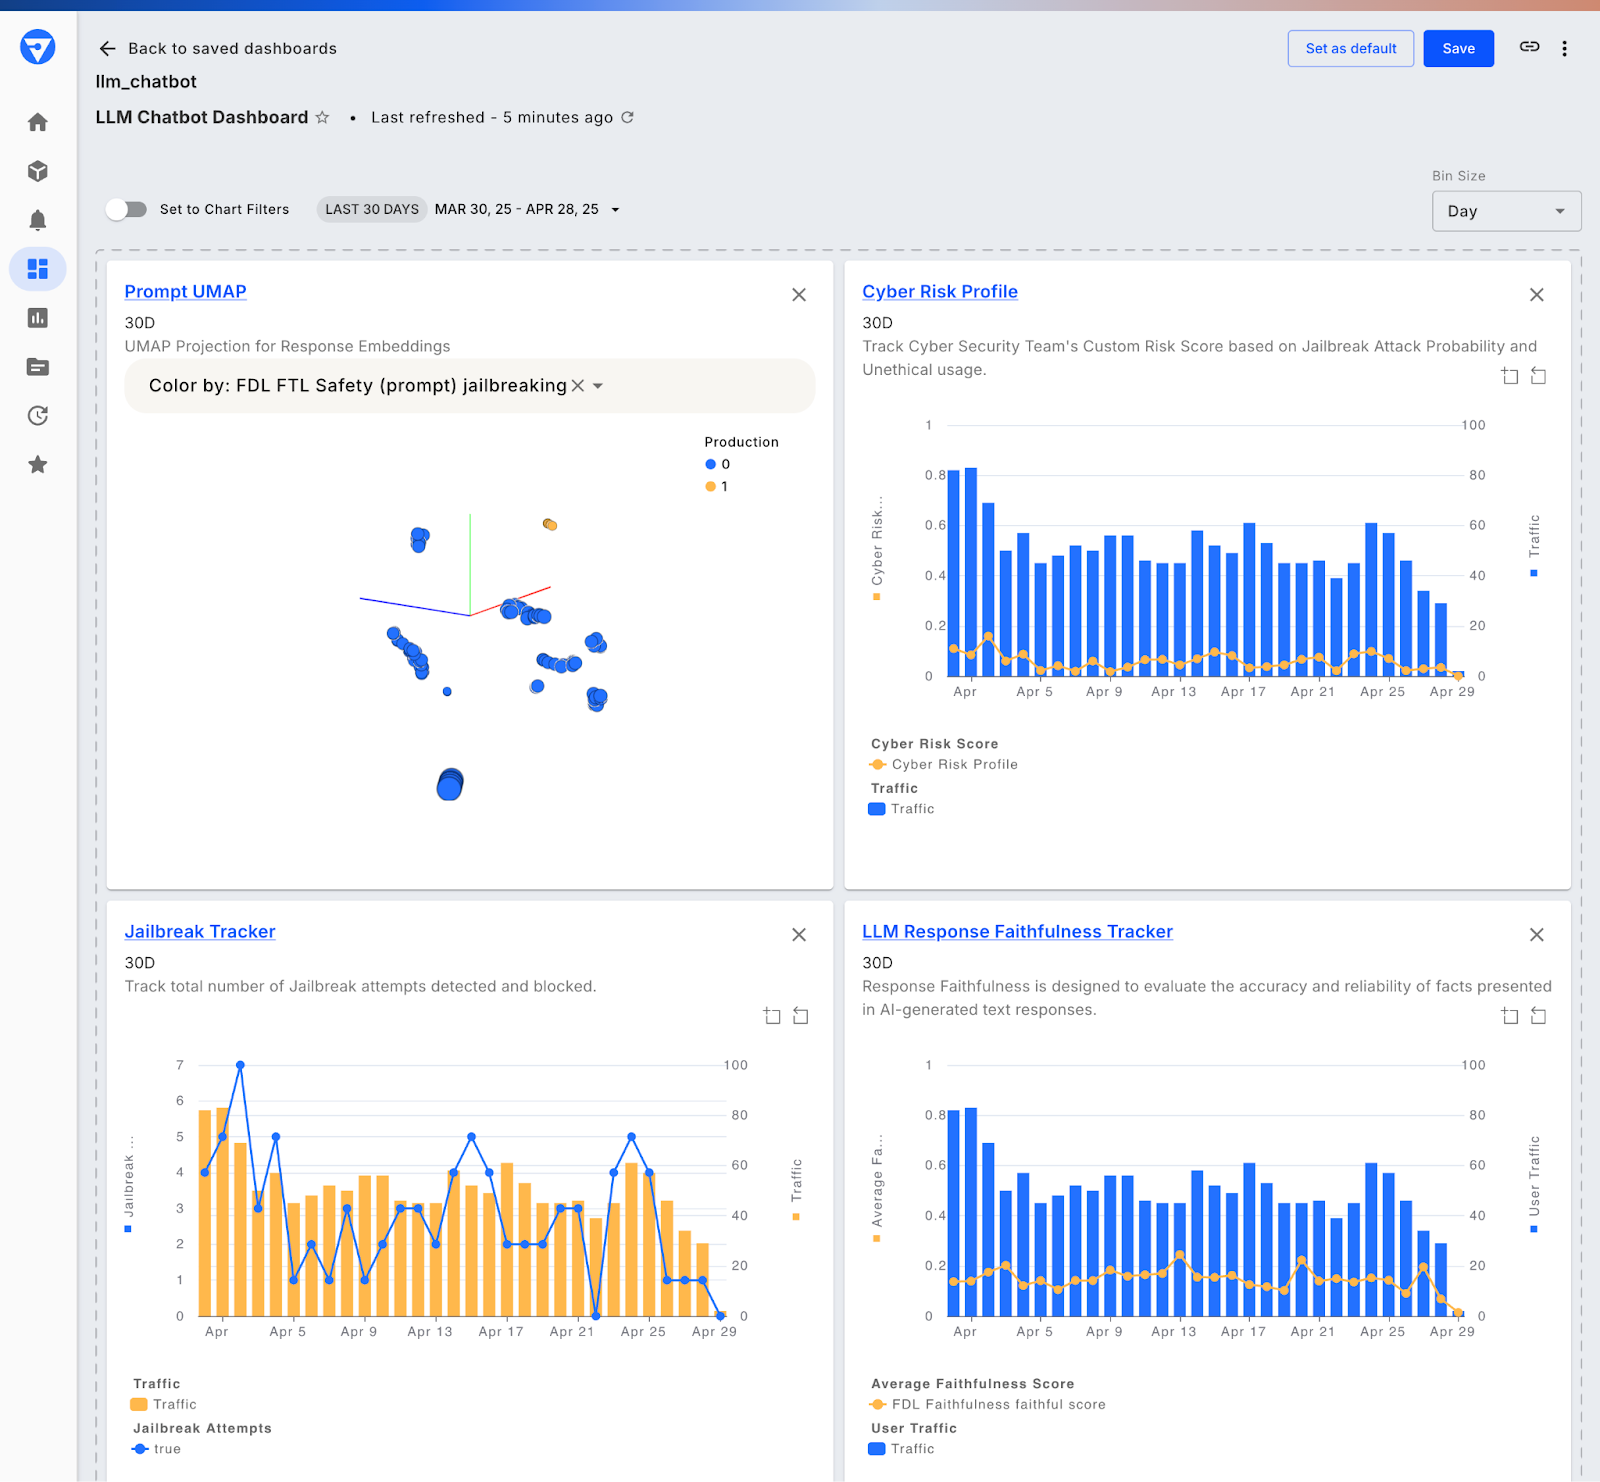Expand the Bin Size Day dropdown
This screenshot has height=1482, width=1600.
pos(1506,211)
